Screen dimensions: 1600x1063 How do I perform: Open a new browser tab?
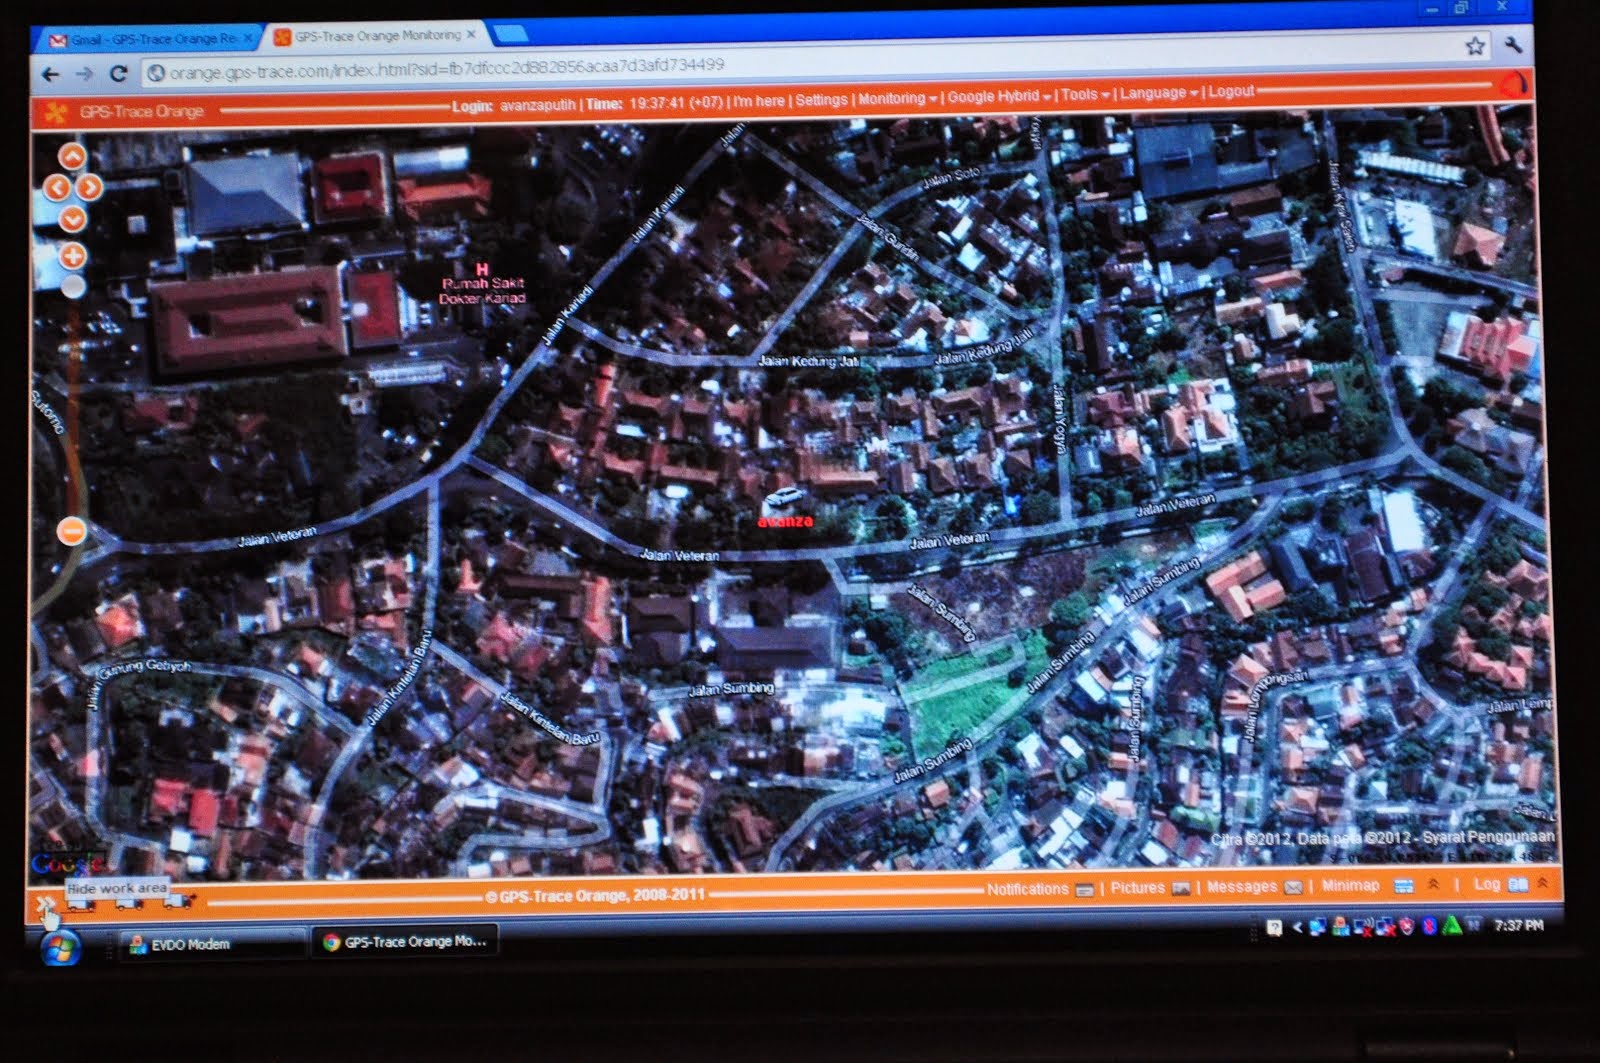509,34
